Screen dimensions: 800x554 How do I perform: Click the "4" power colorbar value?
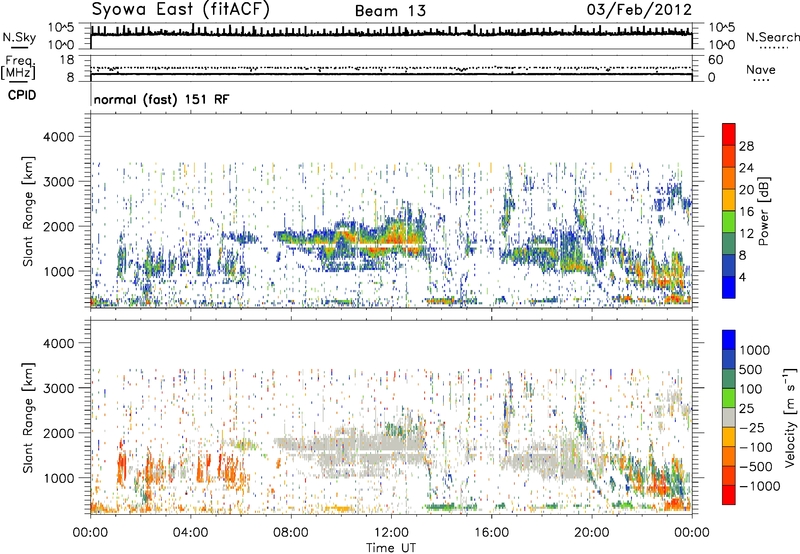[x=742, y=278]
